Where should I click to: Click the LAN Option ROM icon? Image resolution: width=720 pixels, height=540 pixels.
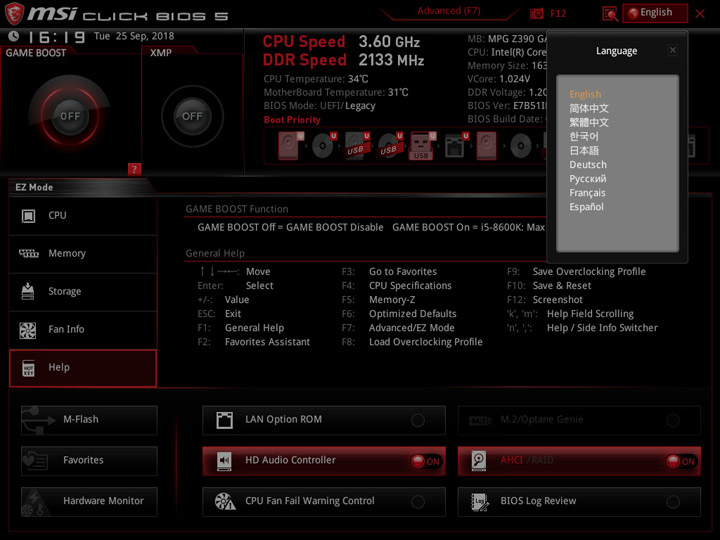click(224, 420)
